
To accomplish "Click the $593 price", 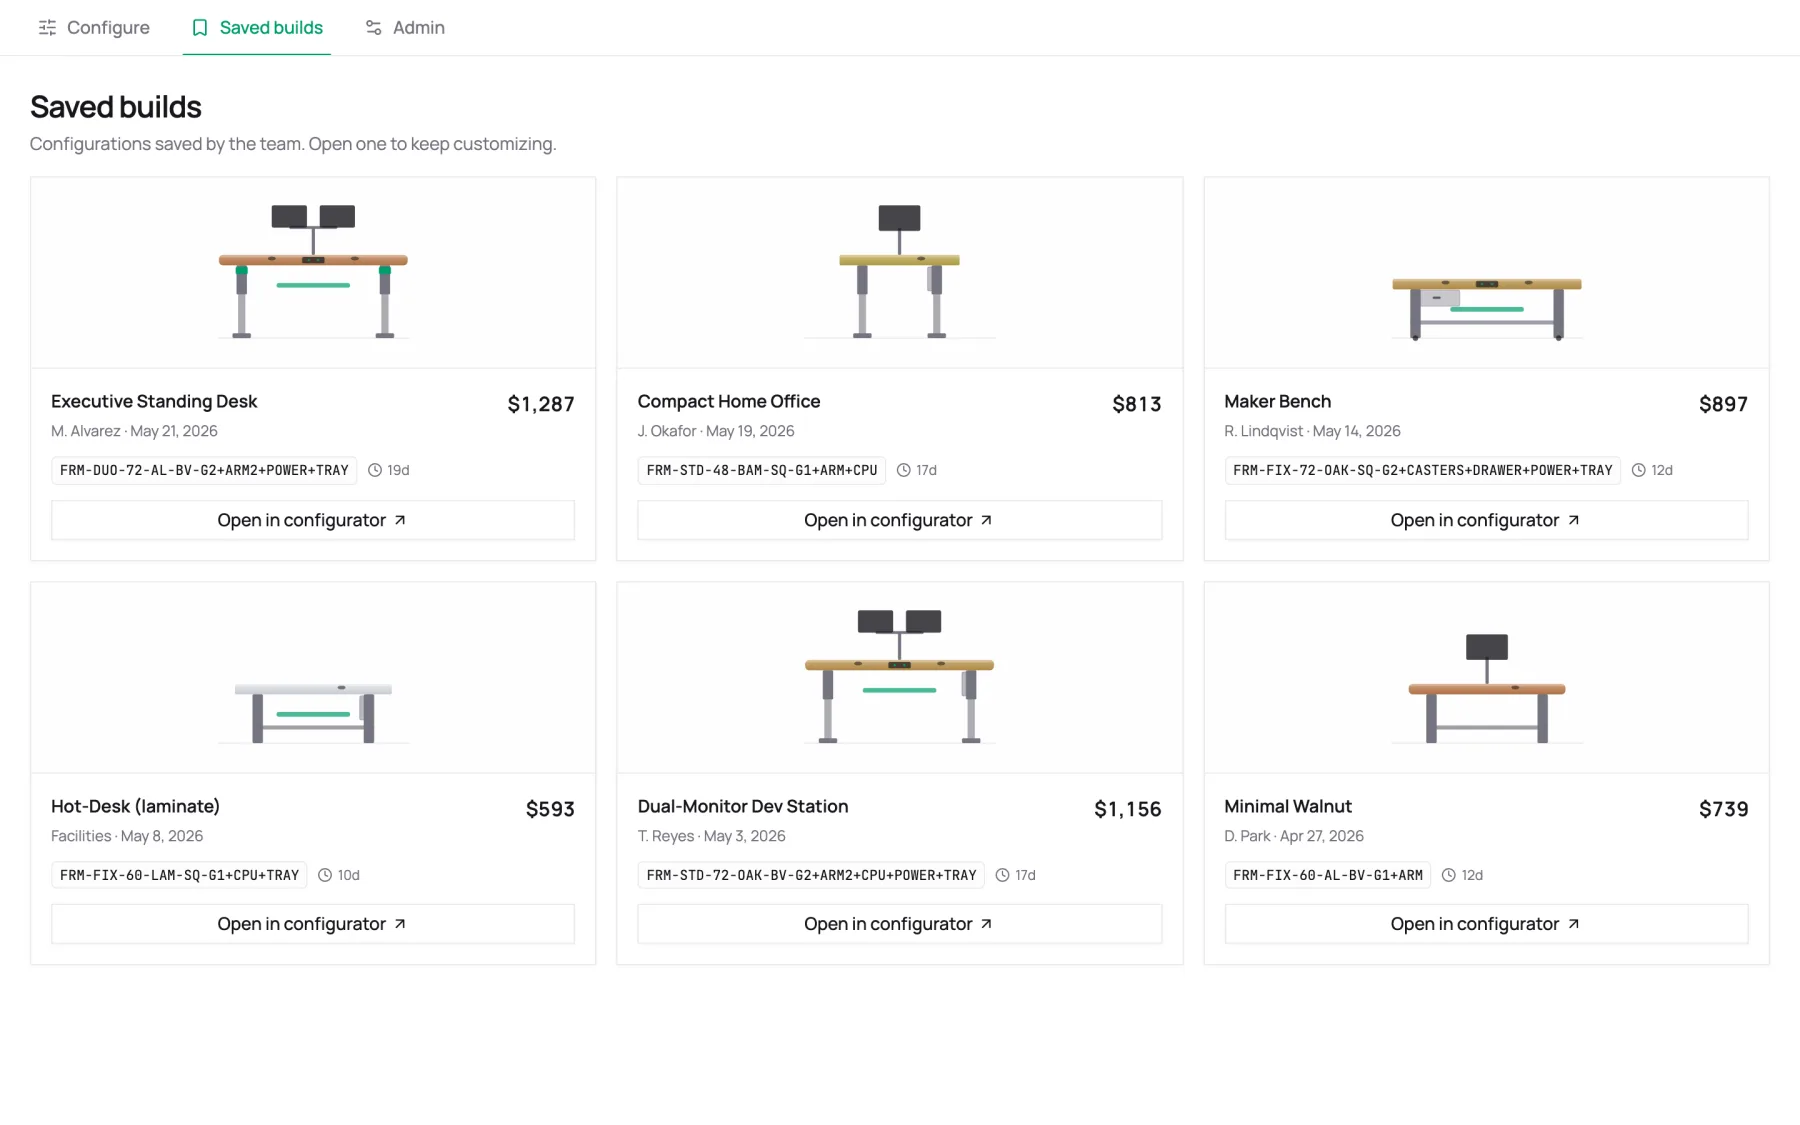I will pos(550,809).
